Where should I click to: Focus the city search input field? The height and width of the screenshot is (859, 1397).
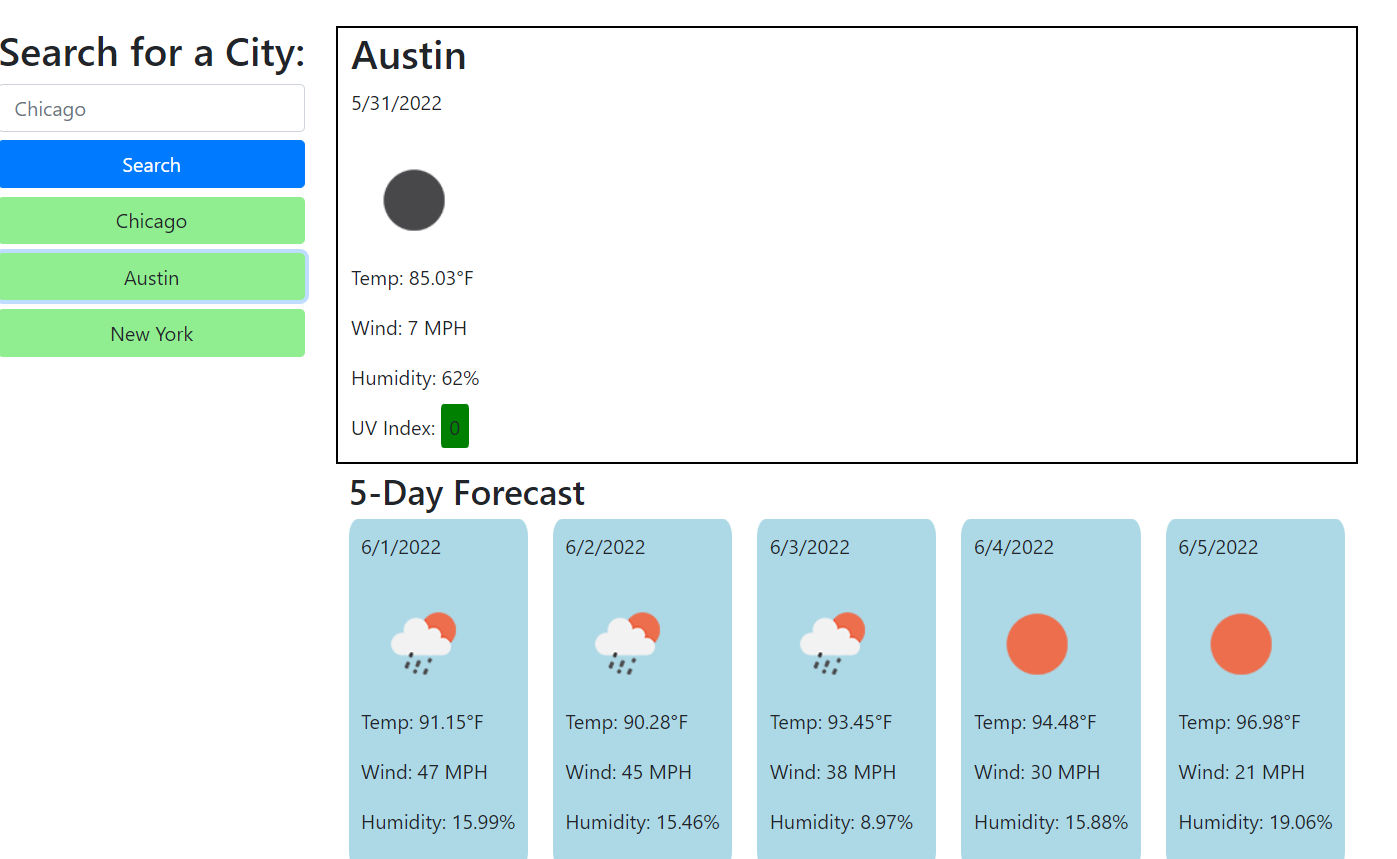point(152,109)
